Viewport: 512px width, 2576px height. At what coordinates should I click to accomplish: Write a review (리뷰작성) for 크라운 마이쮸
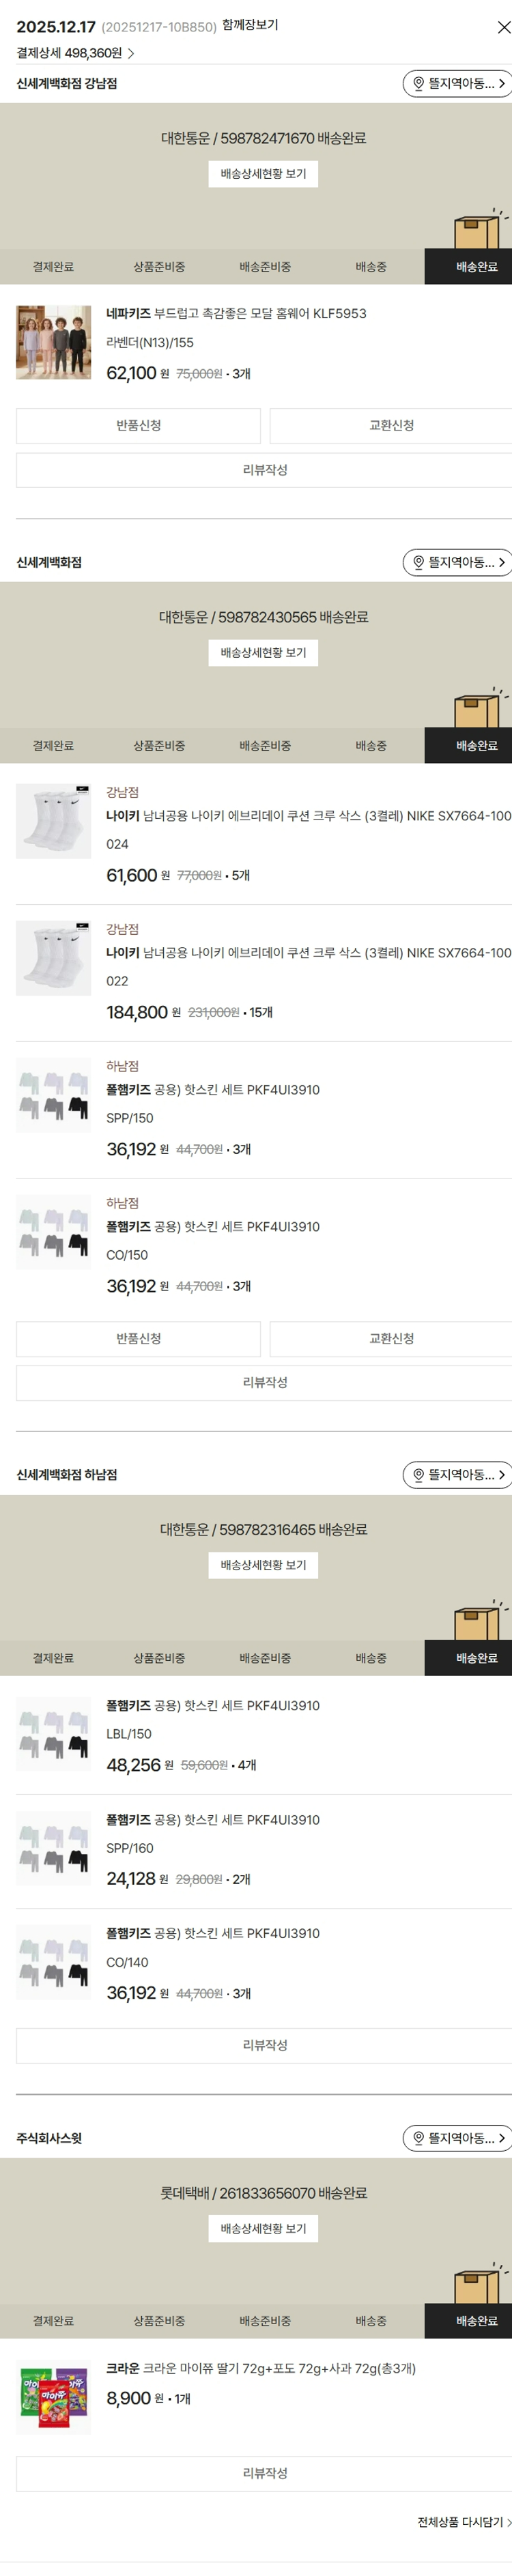[x=264, y=2473]
